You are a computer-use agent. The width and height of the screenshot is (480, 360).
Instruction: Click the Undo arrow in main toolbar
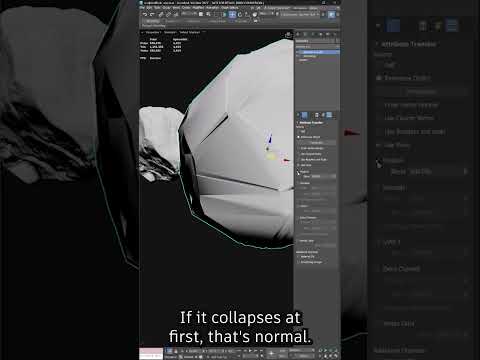[x=145, y=14]
